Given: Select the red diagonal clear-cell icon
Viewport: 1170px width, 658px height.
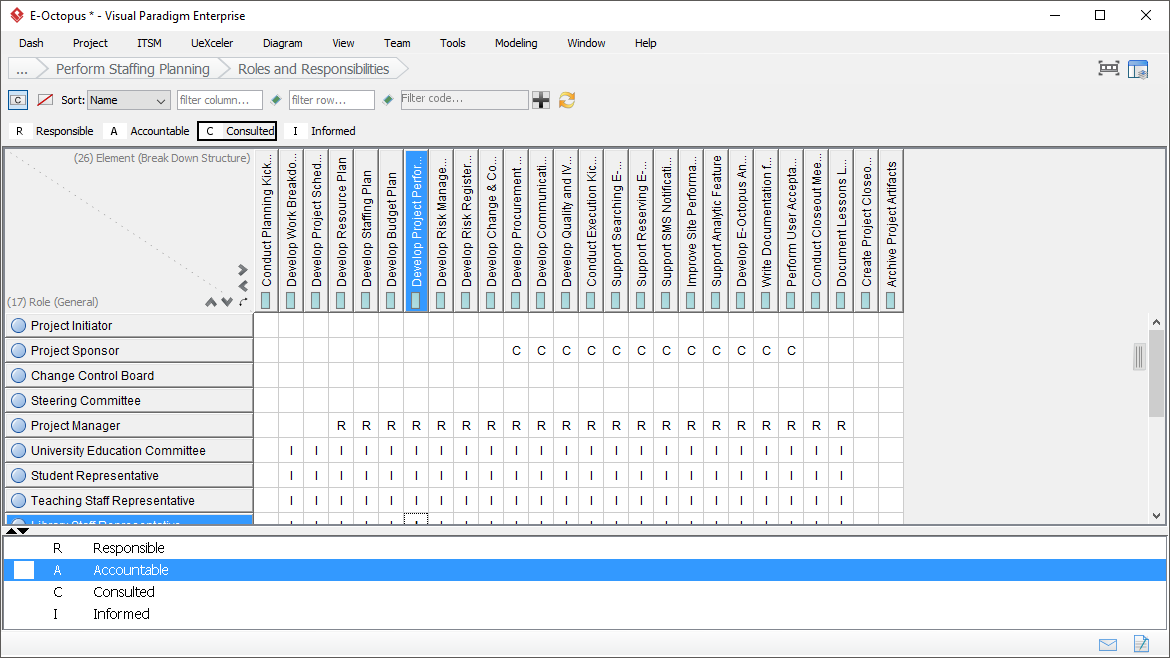Looking at the screenshot, I should [x=45, y=100].
